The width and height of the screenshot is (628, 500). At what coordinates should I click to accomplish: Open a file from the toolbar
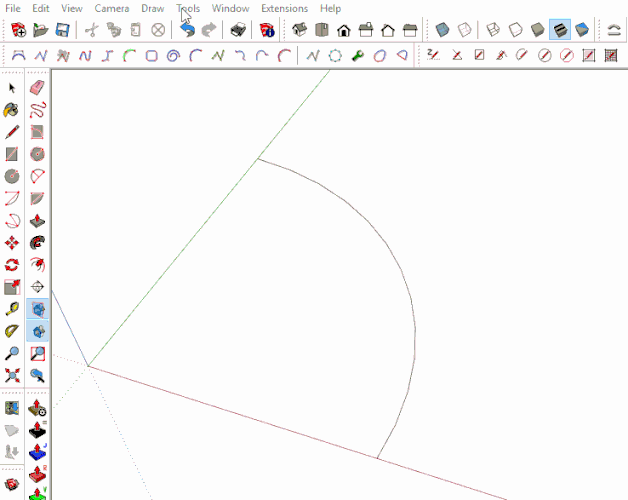(40, 30)
